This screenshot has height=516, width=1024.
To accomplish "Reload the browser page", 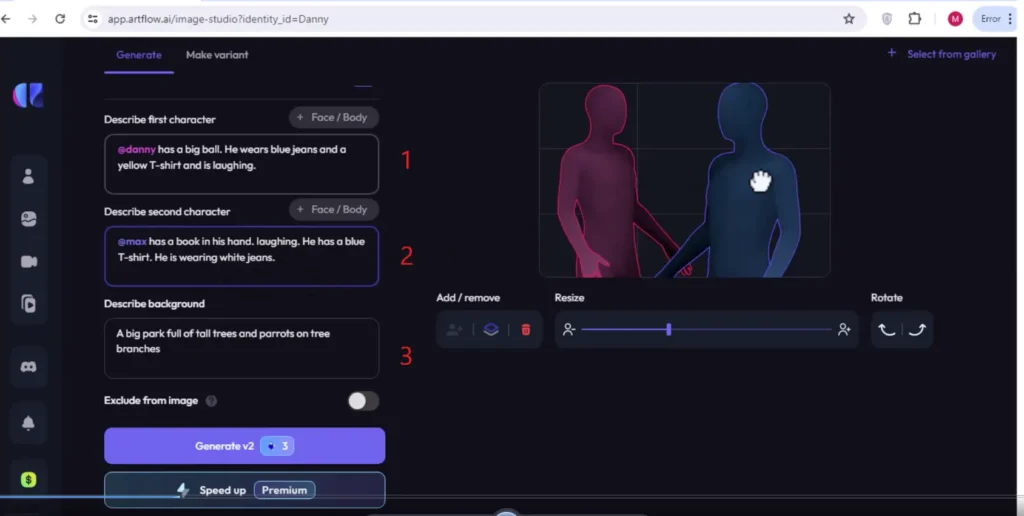I will click(x=60, y=19).
